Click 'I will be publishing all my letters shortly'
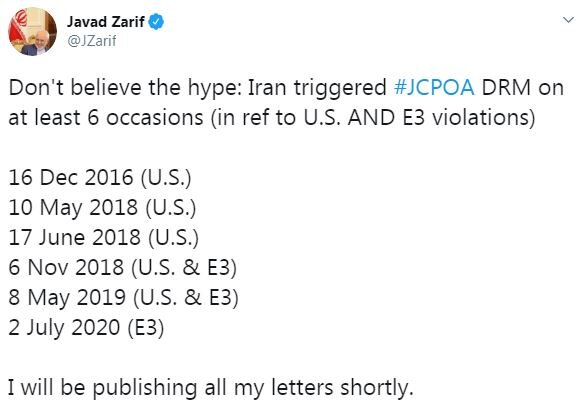 211,388
